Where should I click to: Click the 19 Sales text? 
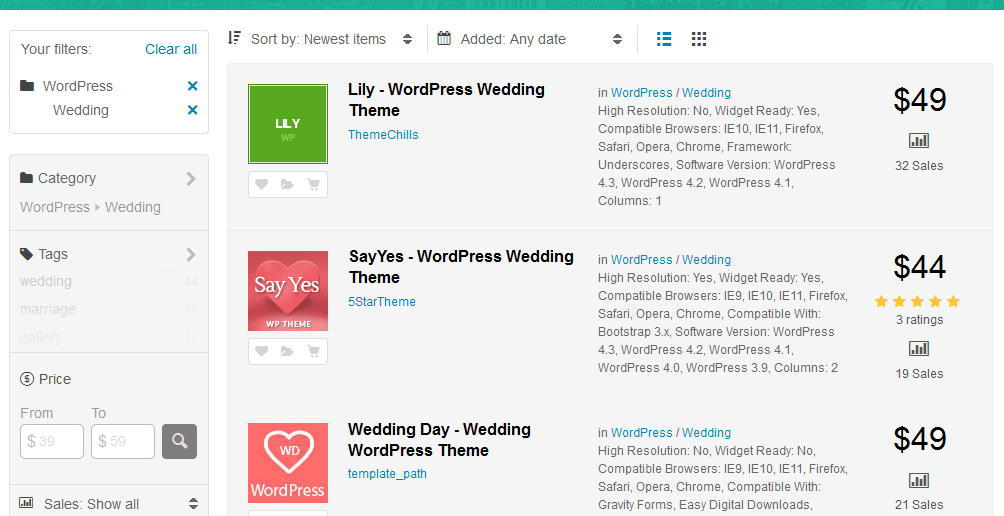pyautogui.click(x=919, y=374)
